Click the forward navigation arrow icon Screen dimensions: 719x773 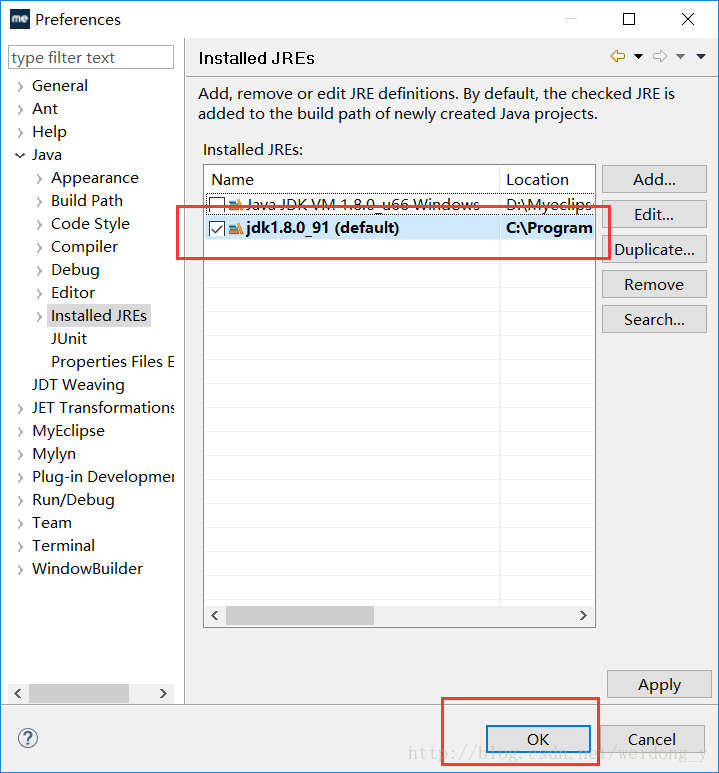click(x=660, y=56)
